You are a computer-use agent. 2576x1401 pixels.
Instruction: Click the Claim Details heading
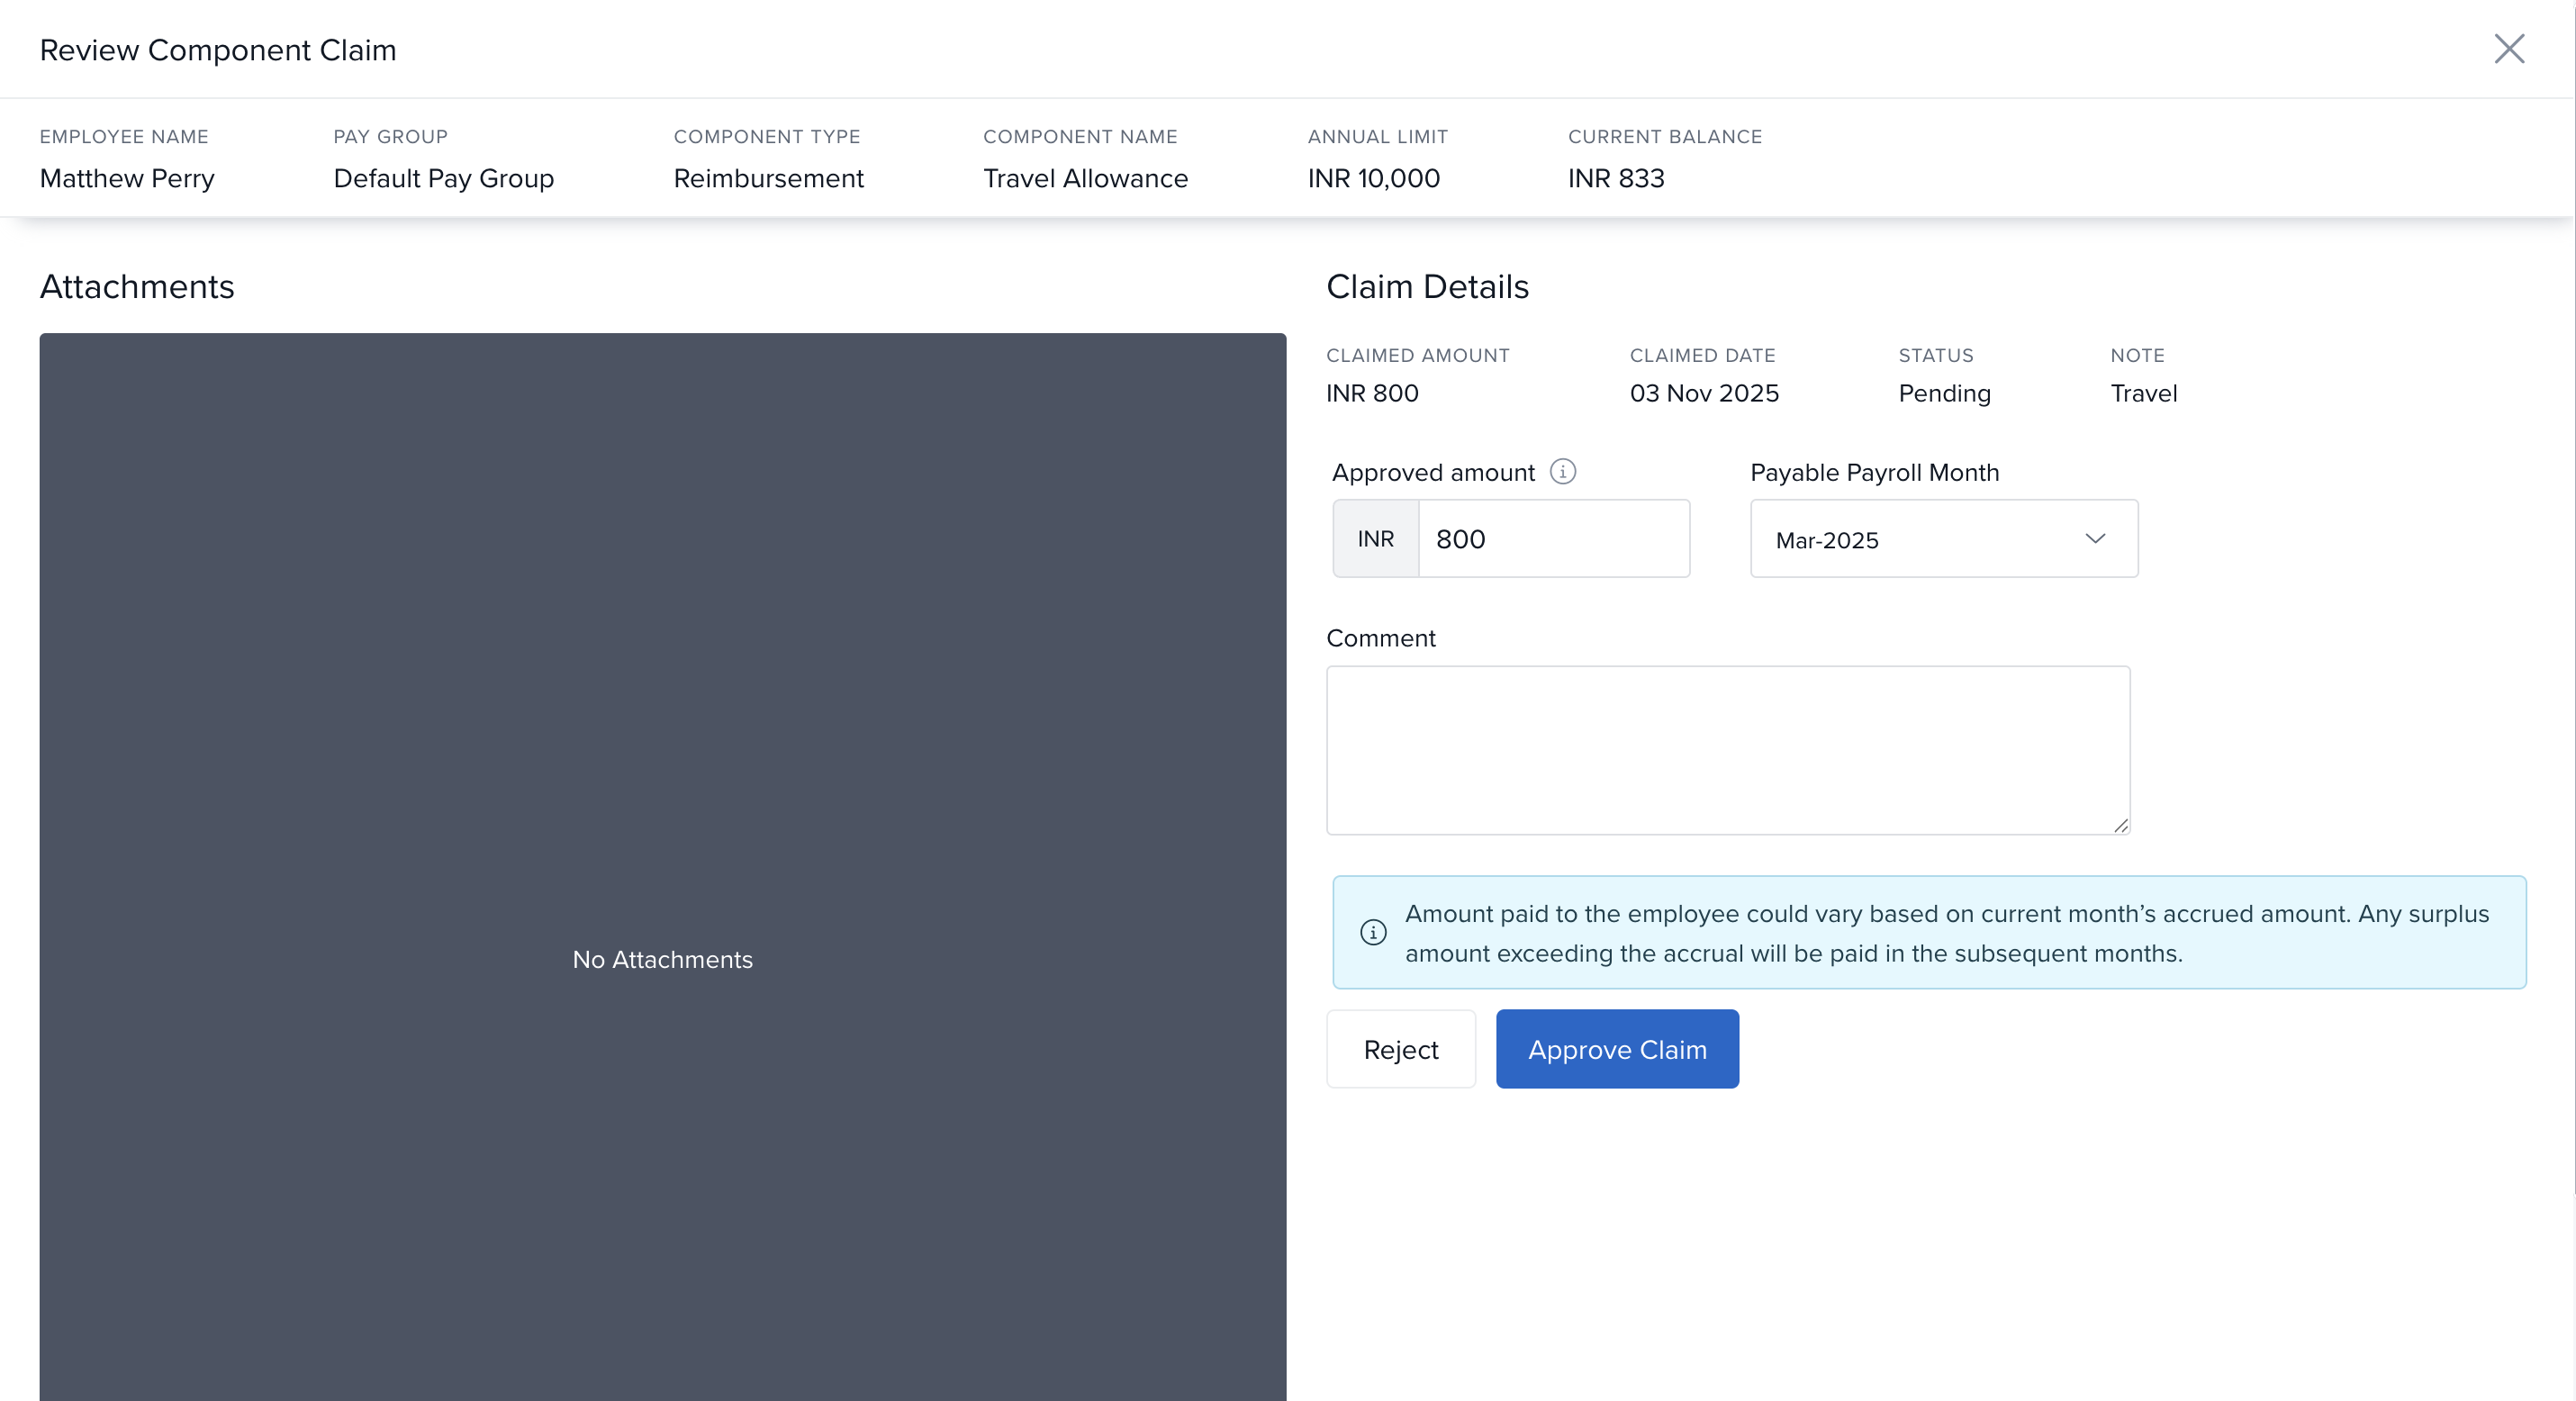point(1427,287)
